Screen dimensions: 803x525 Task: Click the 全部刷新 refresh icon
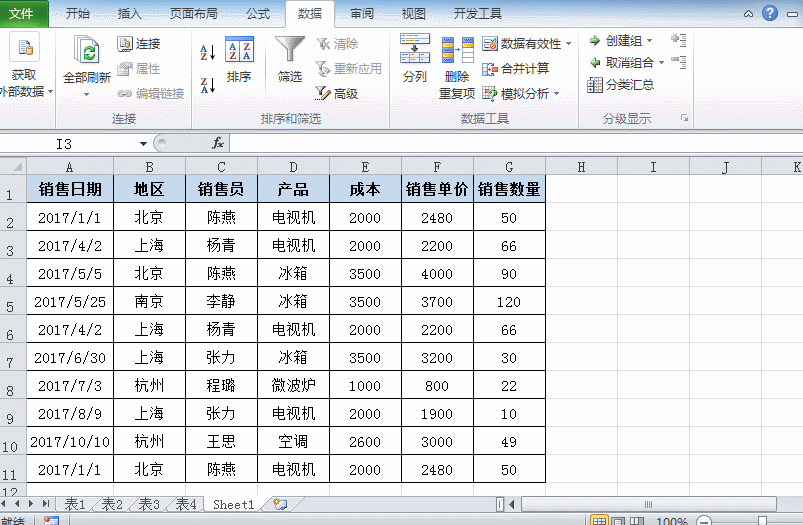87,50
